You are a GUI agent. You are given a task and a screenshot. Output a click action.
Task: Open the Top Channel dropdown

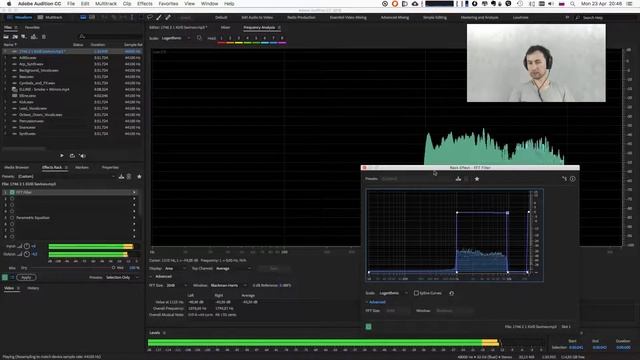tap(233, 269)
